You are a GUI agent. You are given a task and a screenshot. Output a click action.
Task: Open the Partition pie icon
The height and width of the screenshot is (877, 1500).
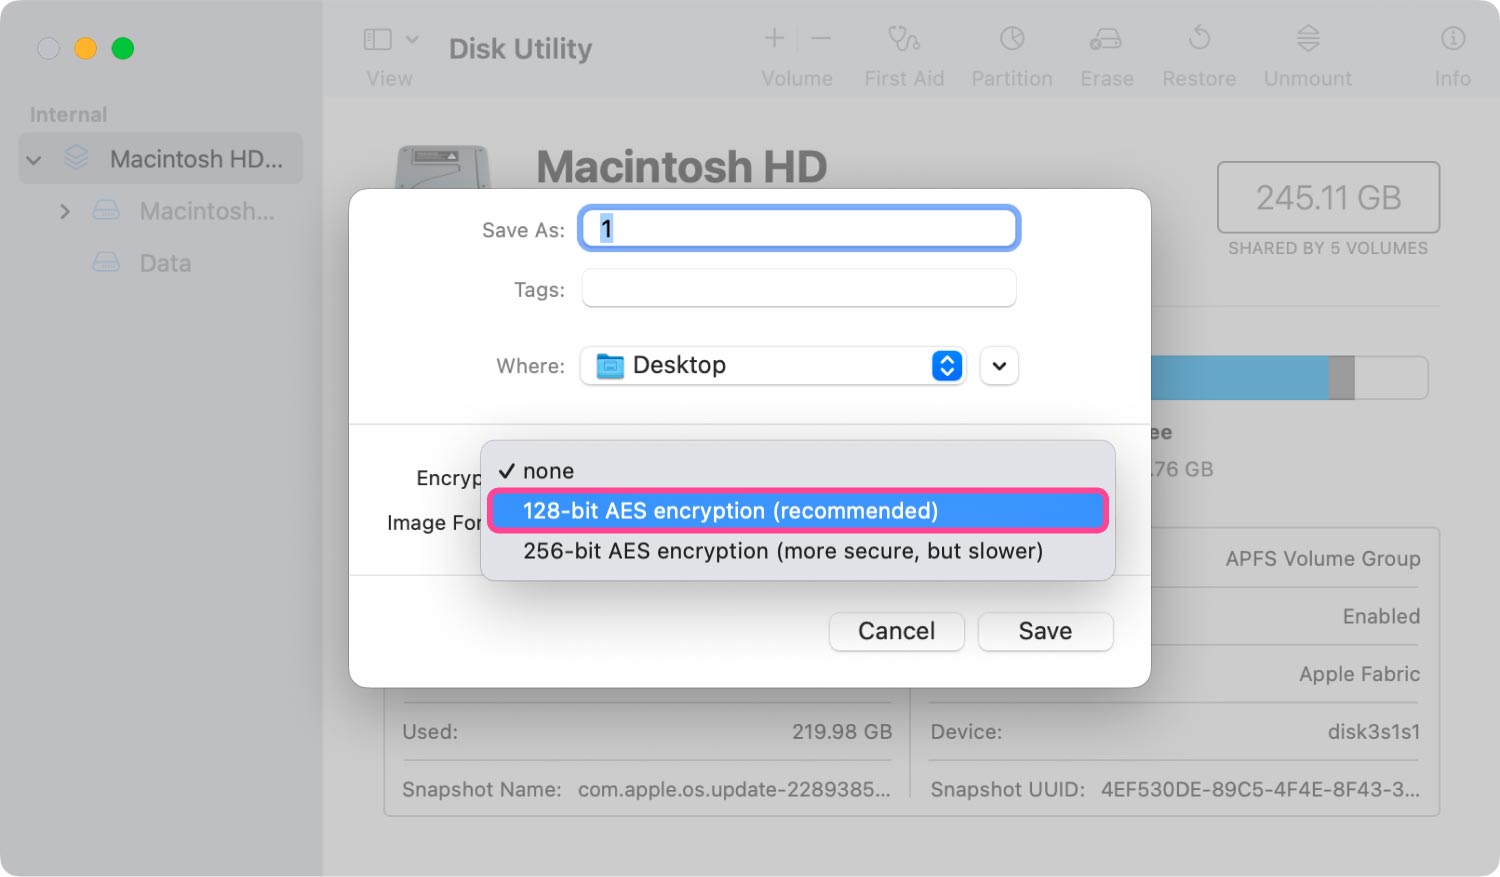tap(1012, 39)
